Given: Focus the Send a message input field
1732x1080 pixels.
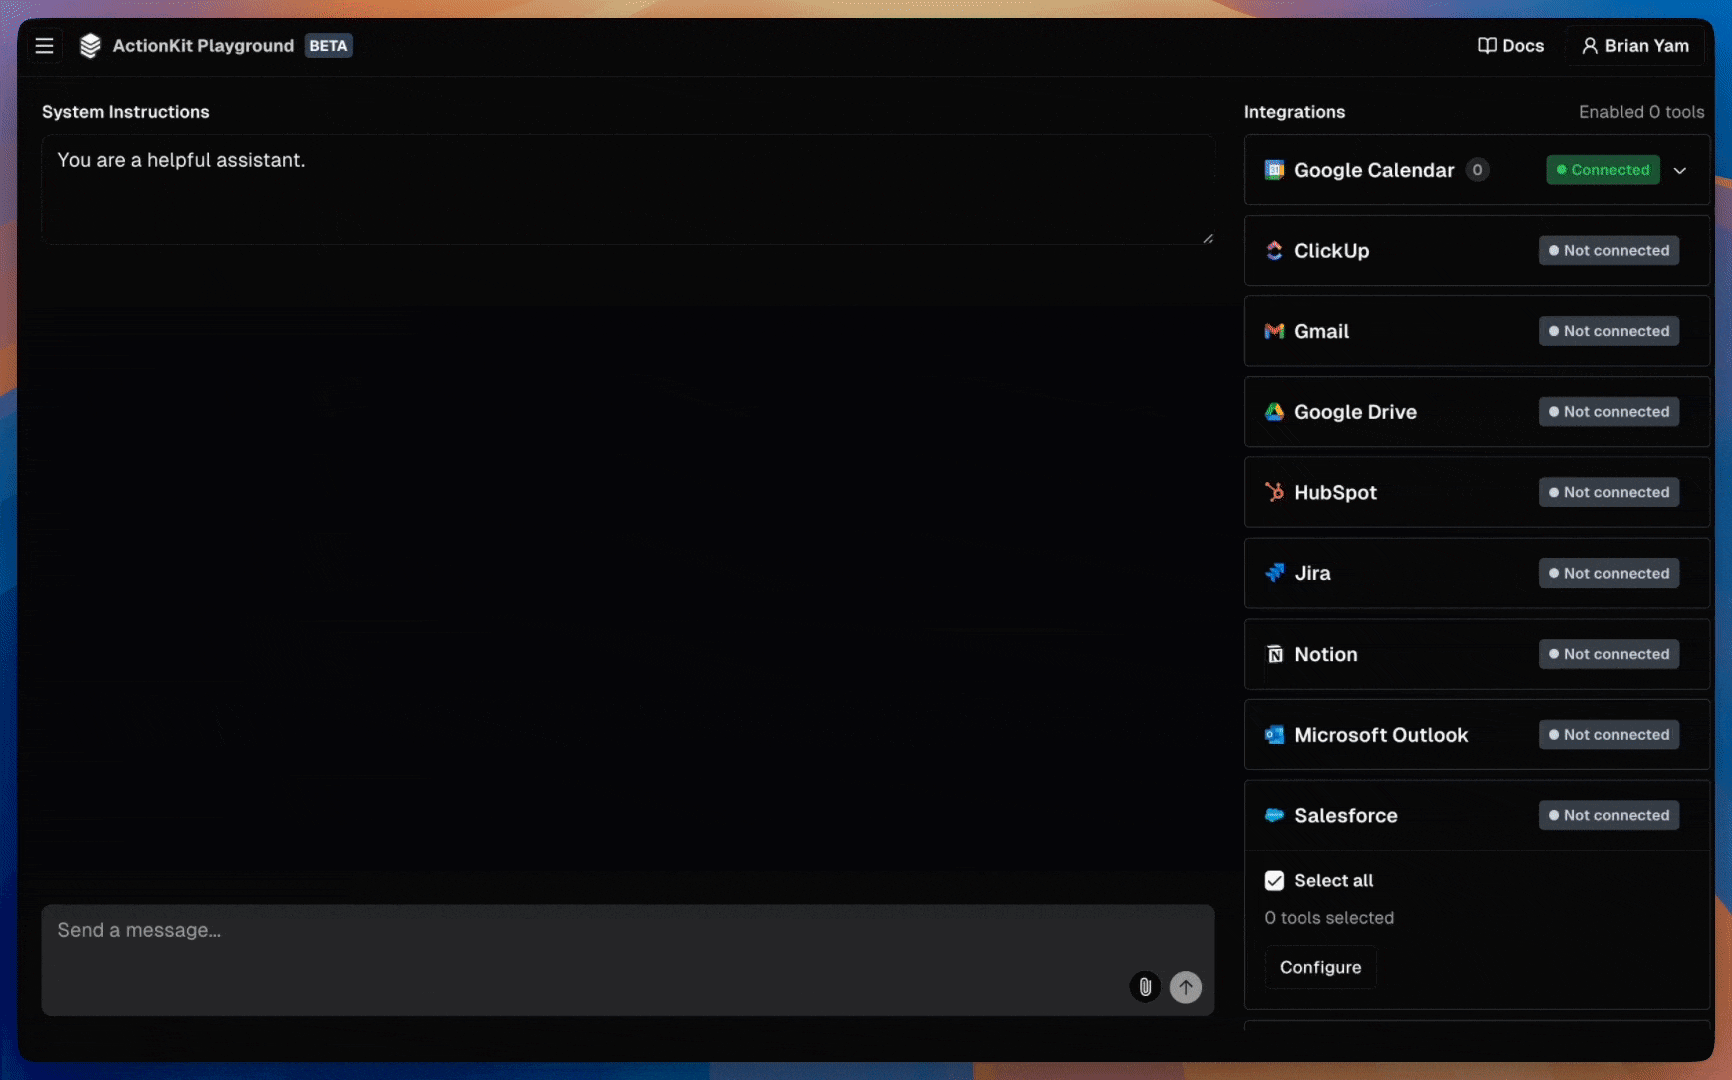Looking at the screenshot, I should tap(580, 945).
